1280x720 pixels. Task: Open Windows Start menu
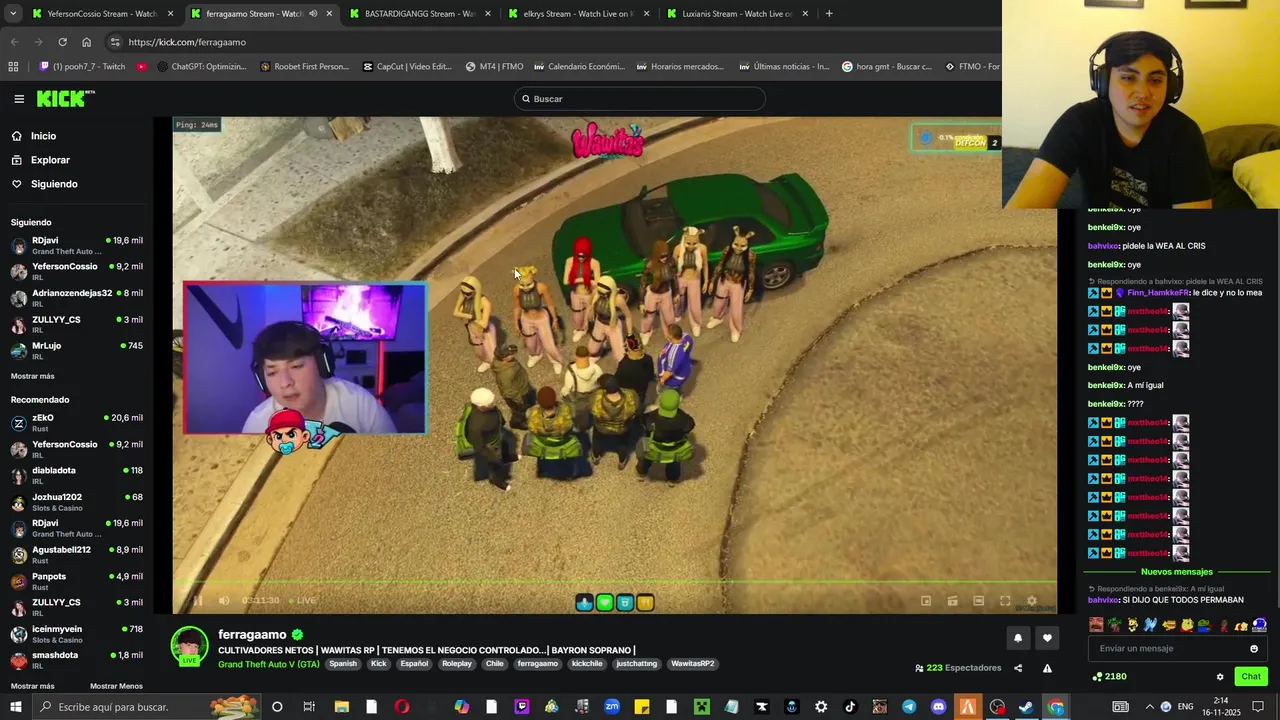[16, 707]
